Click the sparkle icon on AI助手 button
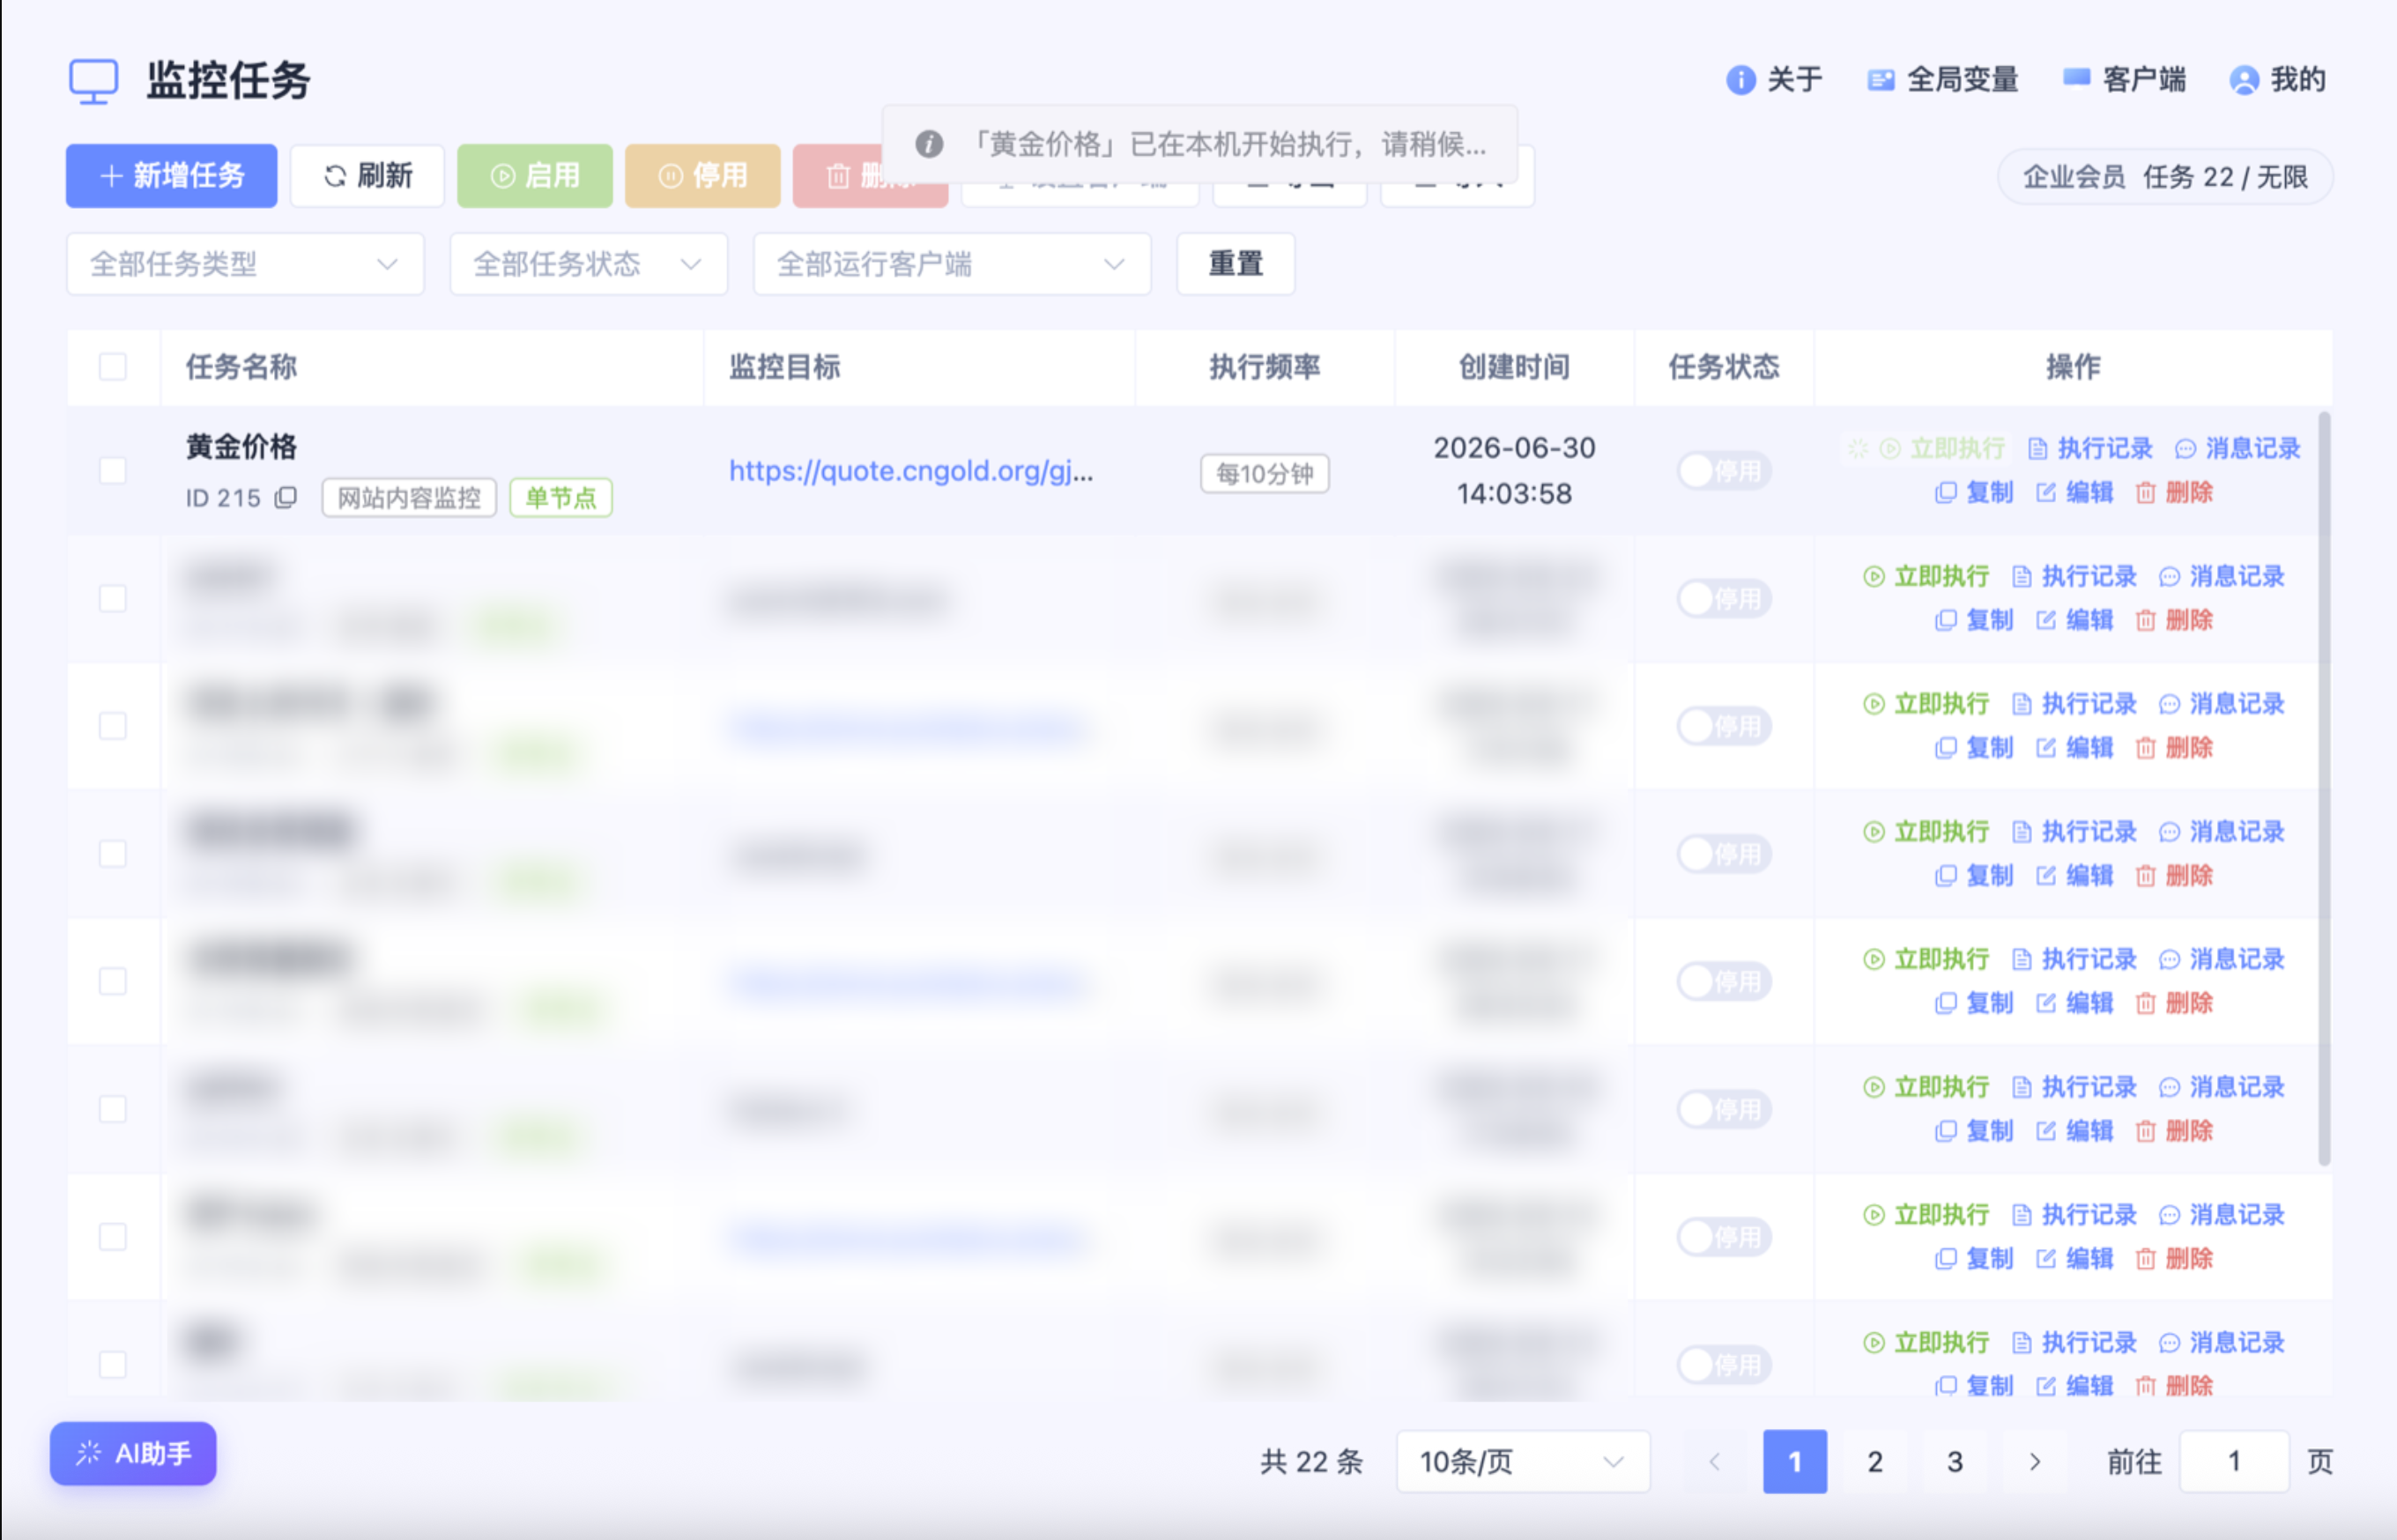 (88, 1453)
